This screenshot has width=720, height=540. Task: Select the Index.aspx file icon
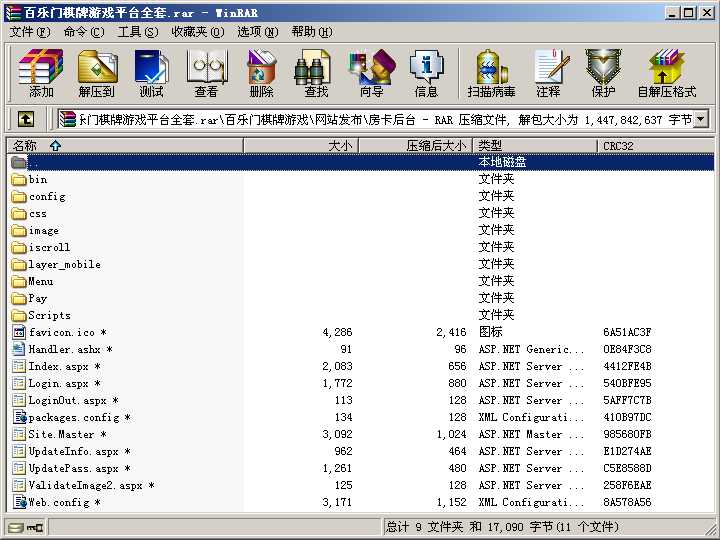pyautogui.click(x=19, y=366)
